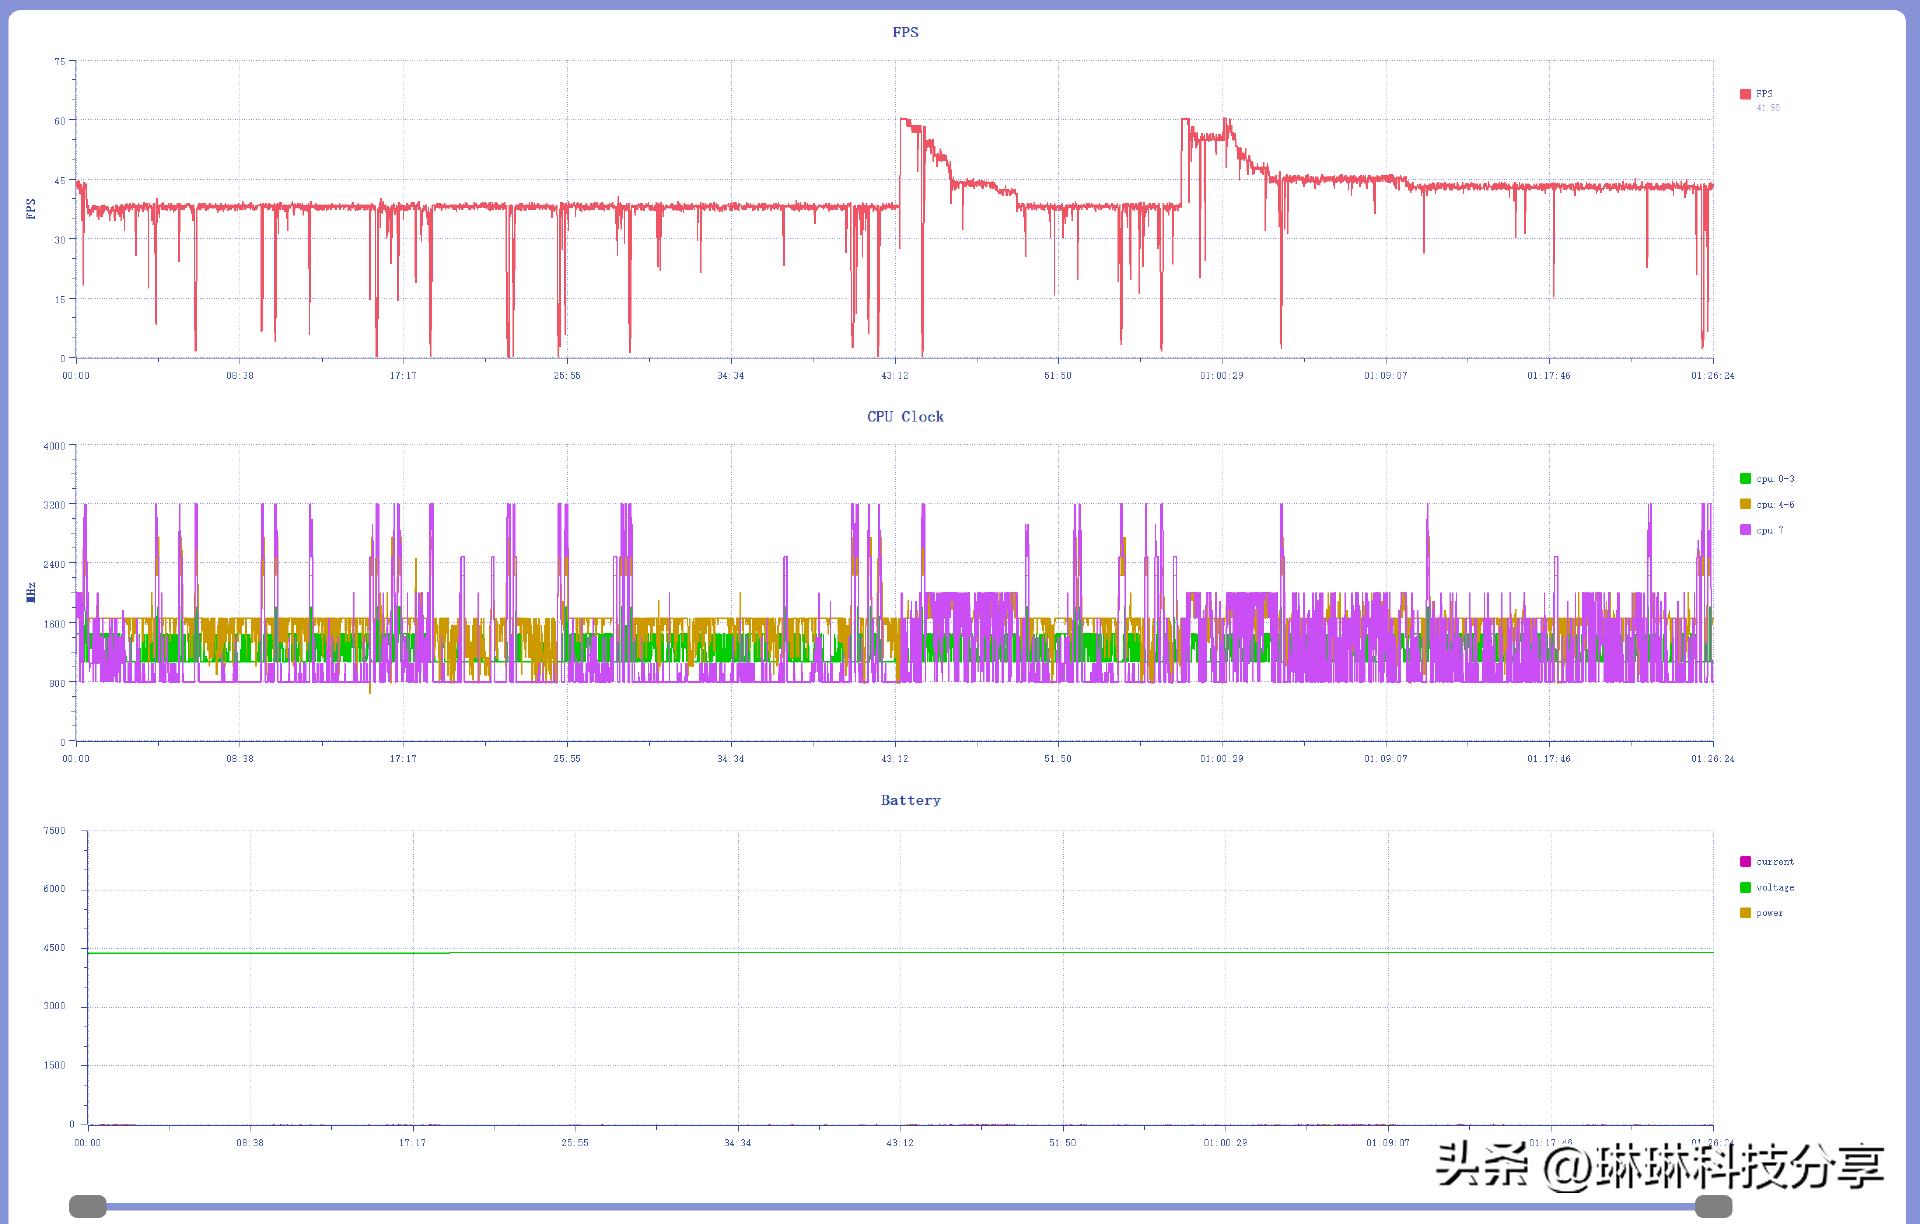Click the right handle of range slider
This screenshot has width=1920, height=1224.
pyautogui.click(x=1713, y=1206)
